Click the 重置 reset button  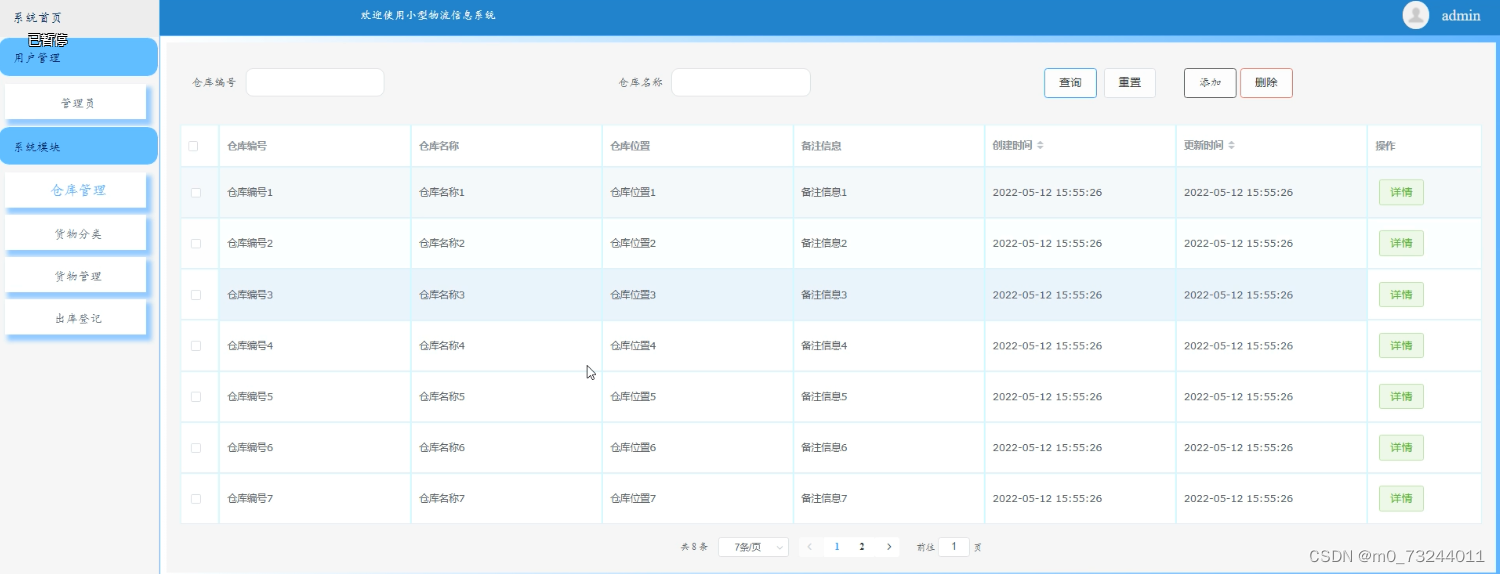(1130, 83)
